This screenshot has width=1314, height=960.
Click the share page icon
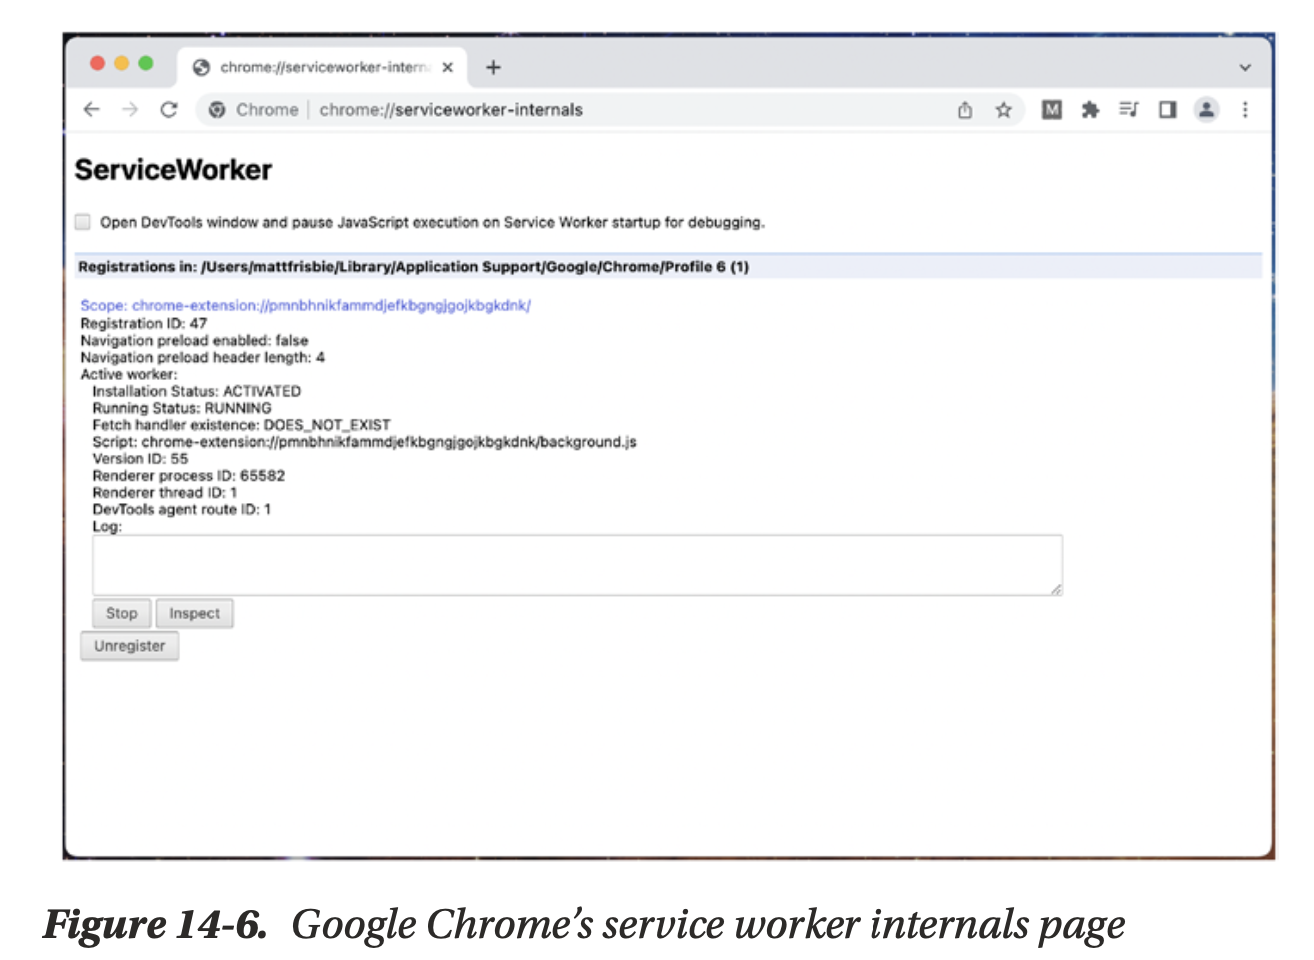tap(965, 110)
